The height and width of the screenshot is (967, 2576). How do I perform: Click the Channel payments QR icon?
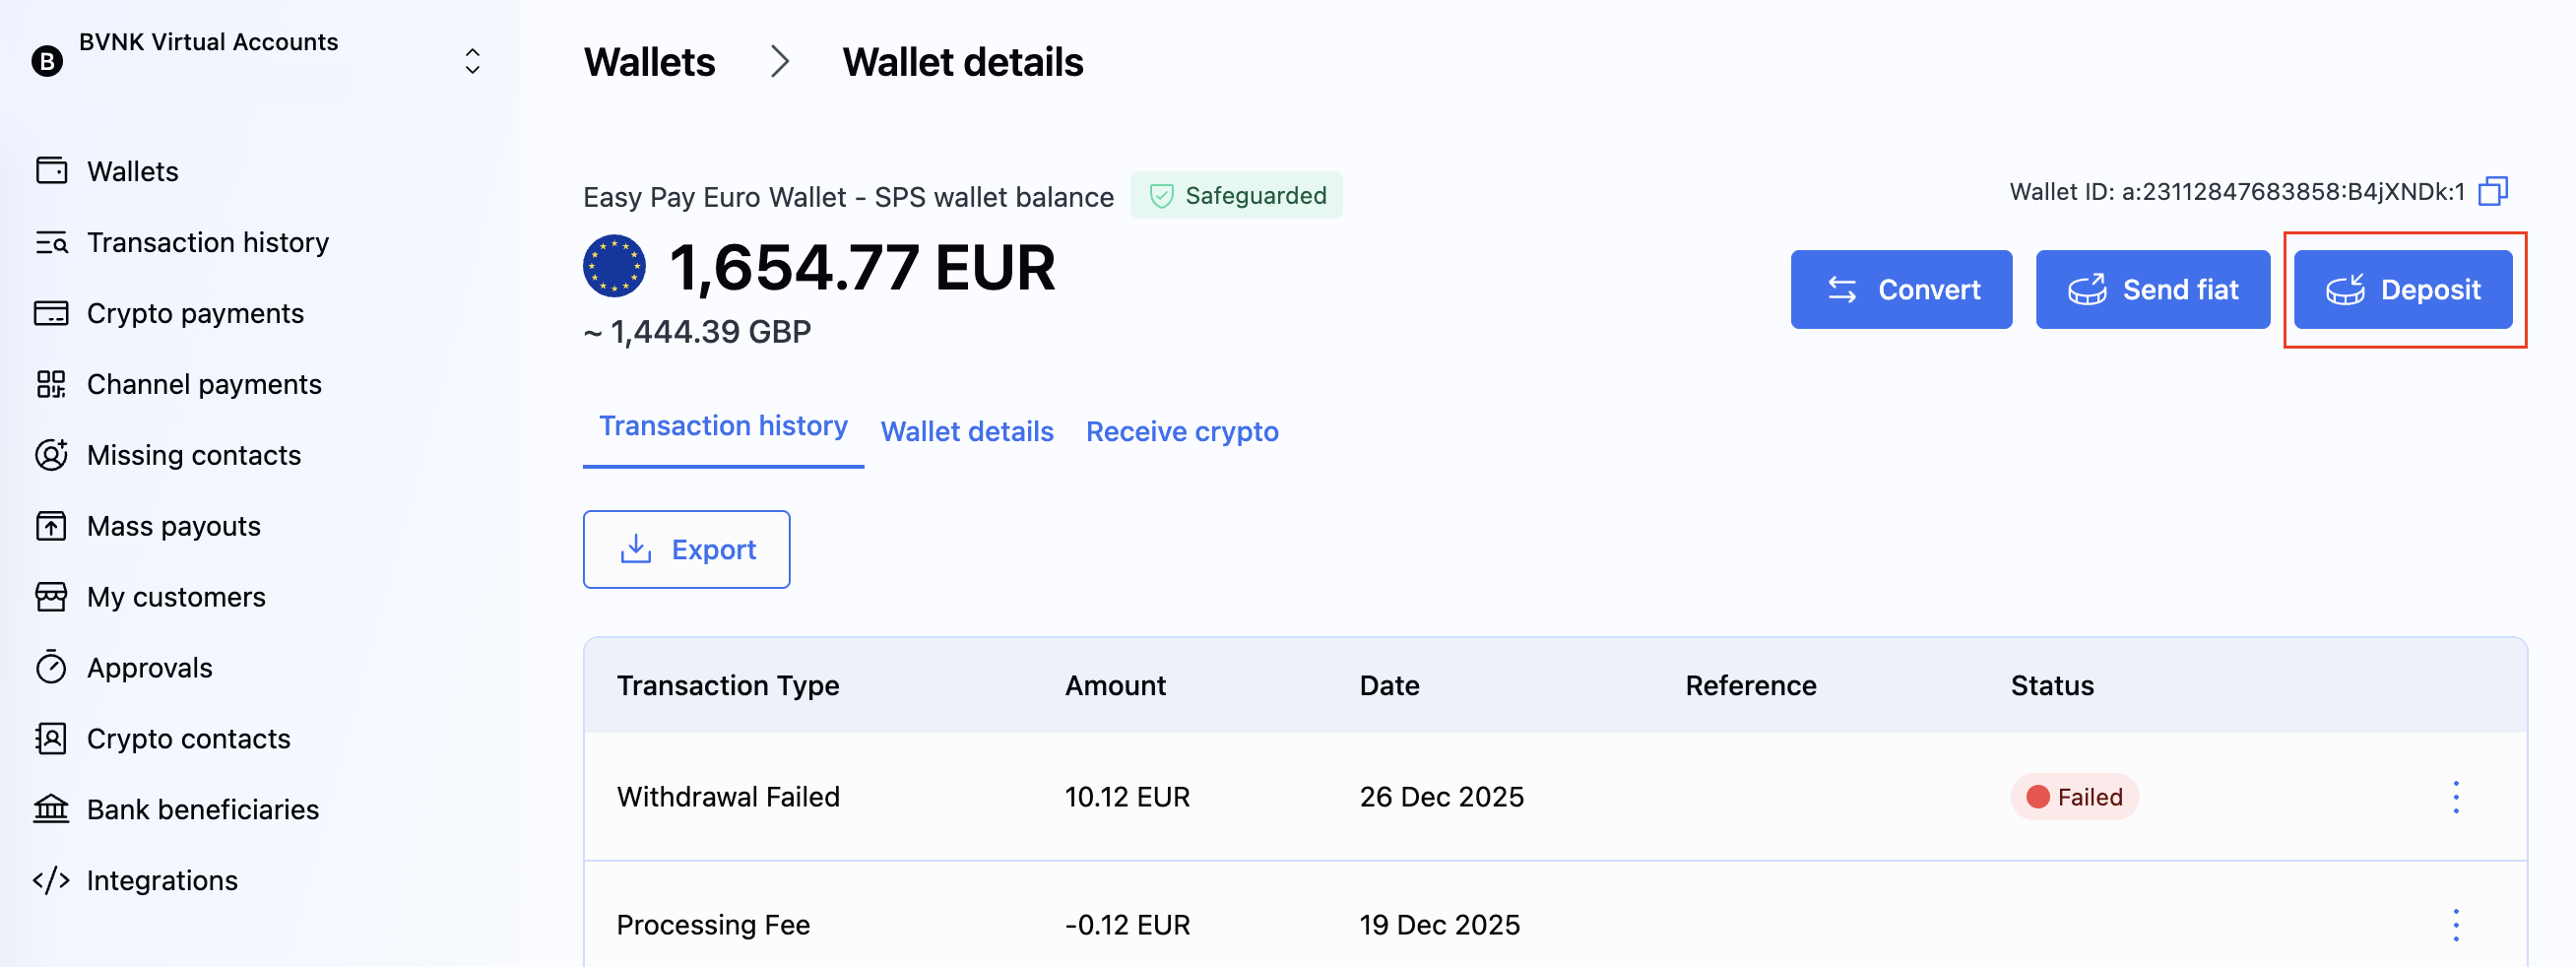click(x=51, y=384)
